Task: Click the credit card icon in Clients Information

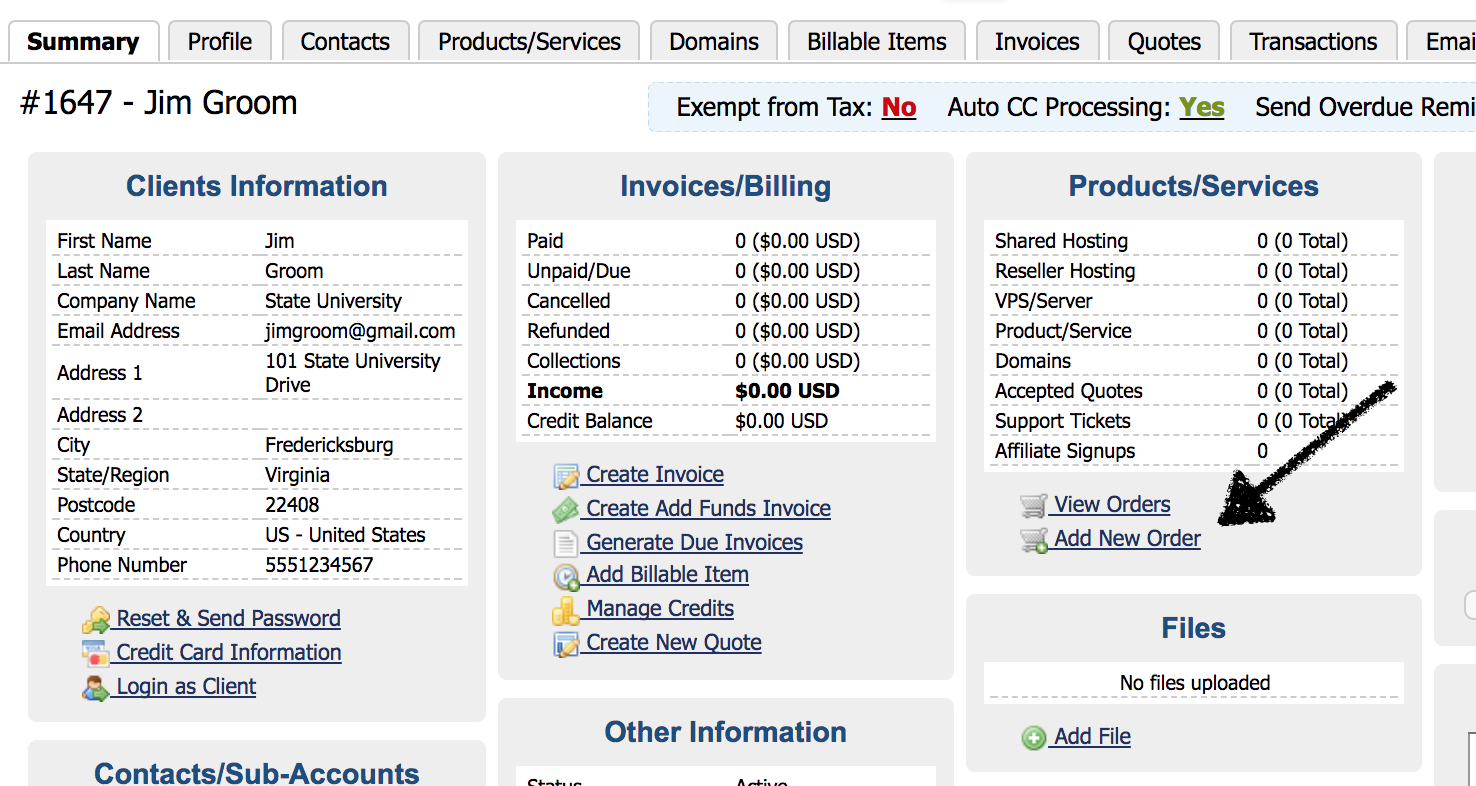Action: (x=96, y=654)
